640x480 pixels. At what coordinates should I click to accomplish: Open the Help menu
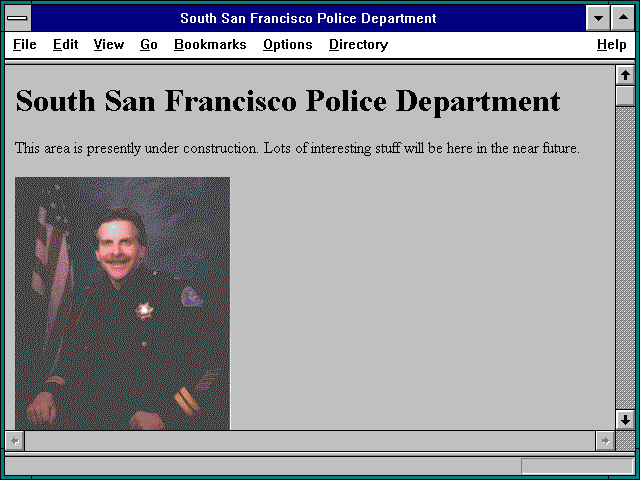611,44
